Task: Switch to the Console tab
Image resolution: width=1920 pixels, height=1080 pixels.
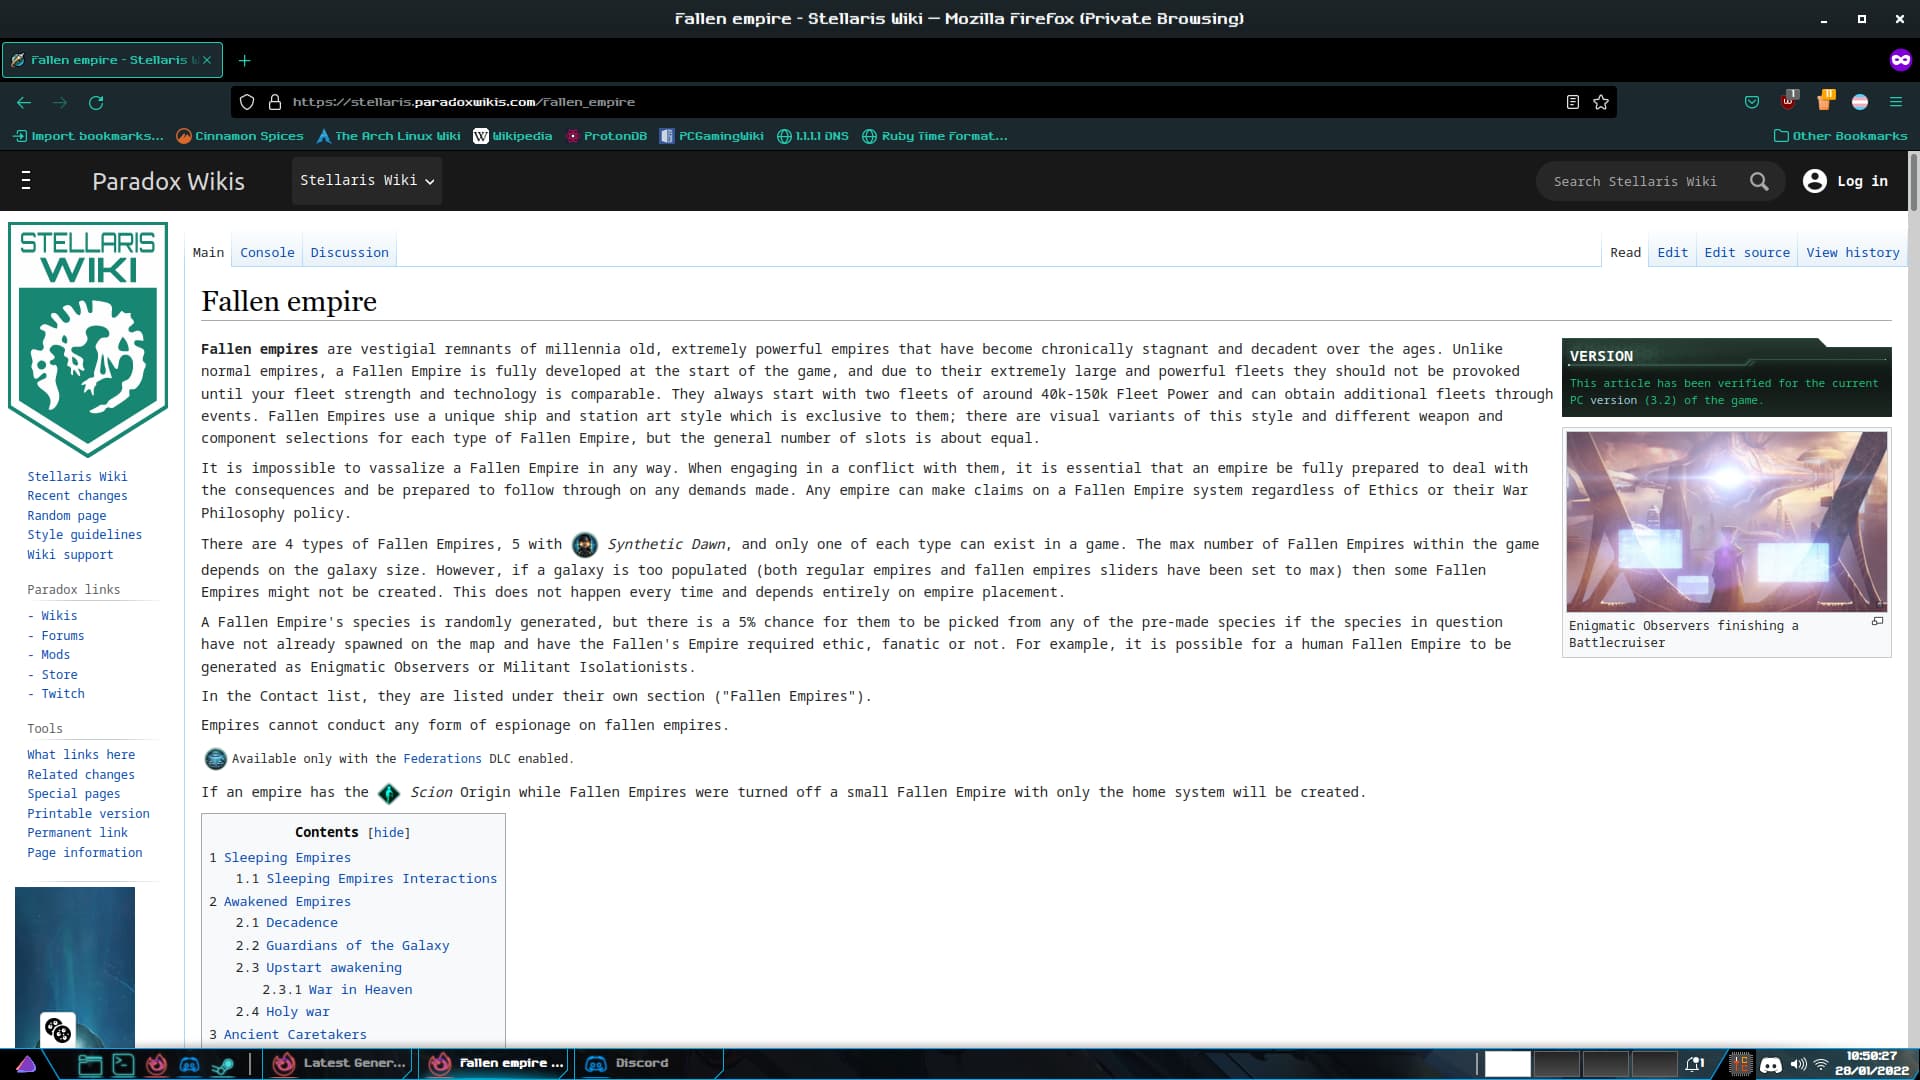Action: 267,253
